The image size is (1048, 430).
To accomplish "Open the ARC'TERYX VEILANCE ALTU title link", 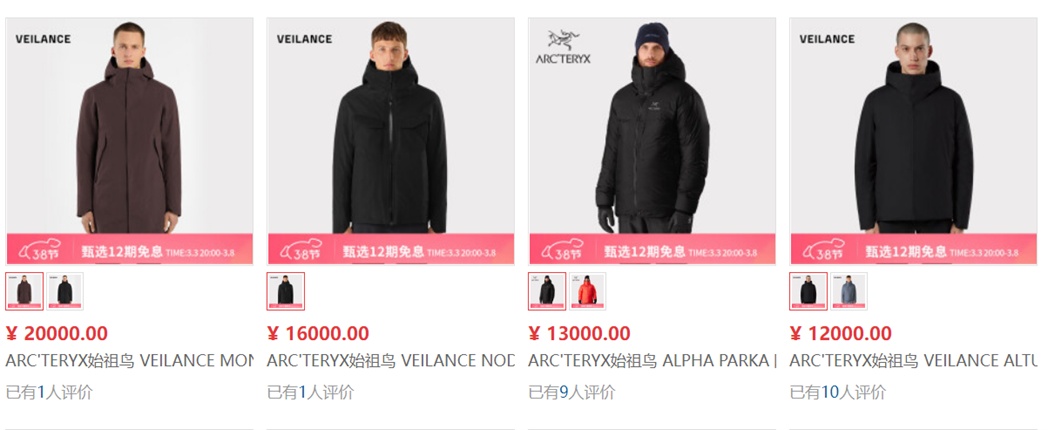I will pyautogui.click(x=914, y=361).
